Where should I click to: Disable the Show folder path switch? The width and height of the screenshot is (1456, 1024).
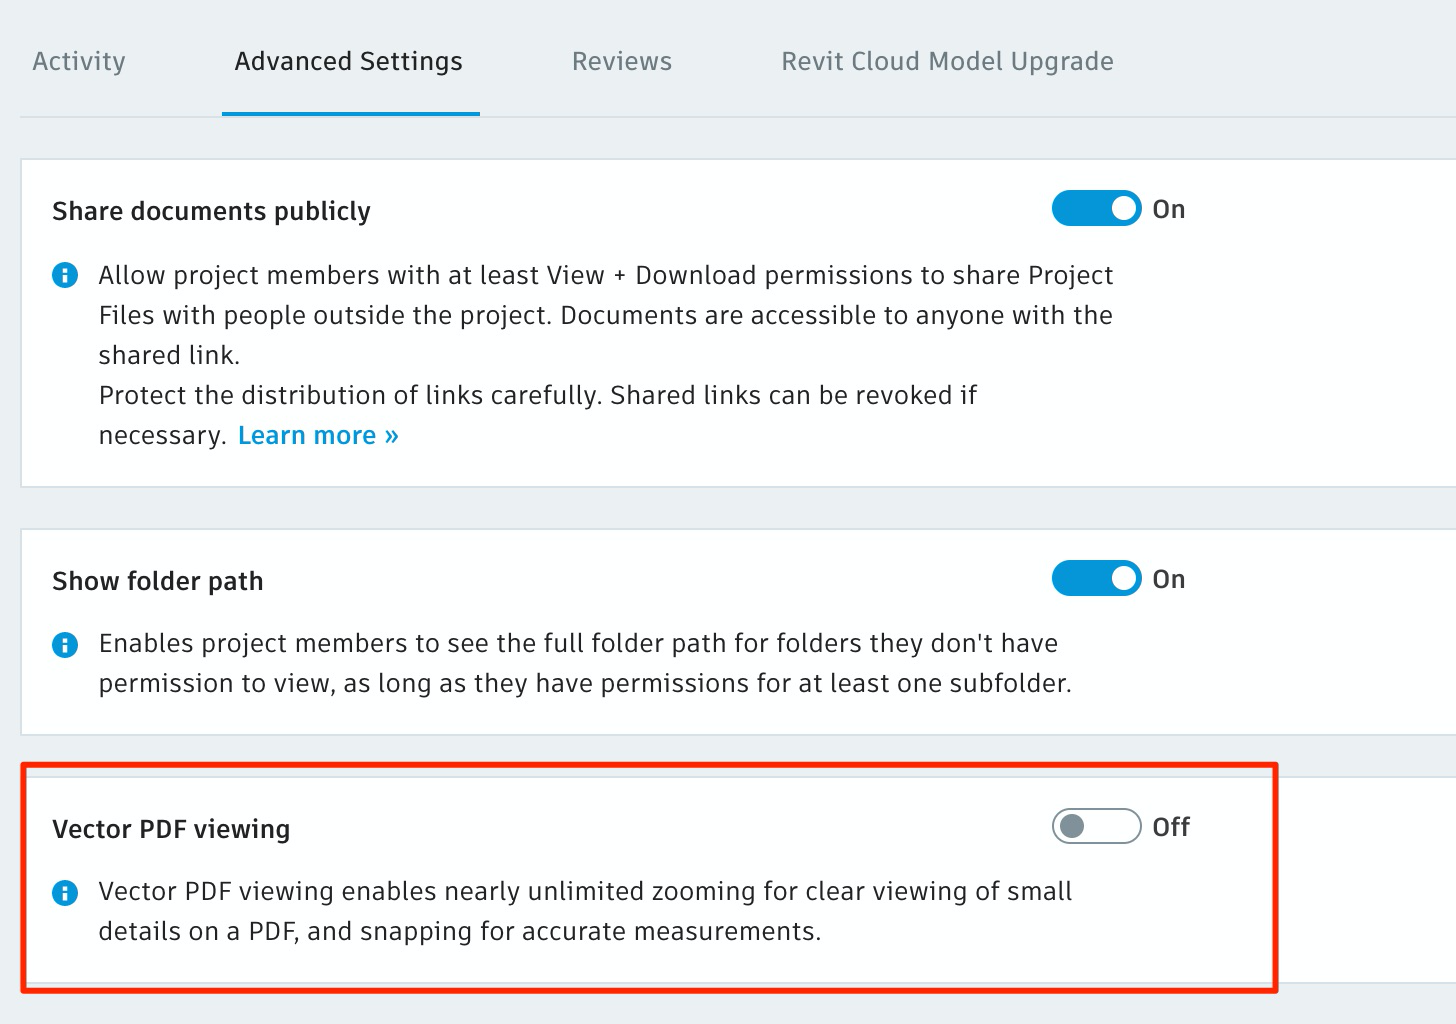1096,579
